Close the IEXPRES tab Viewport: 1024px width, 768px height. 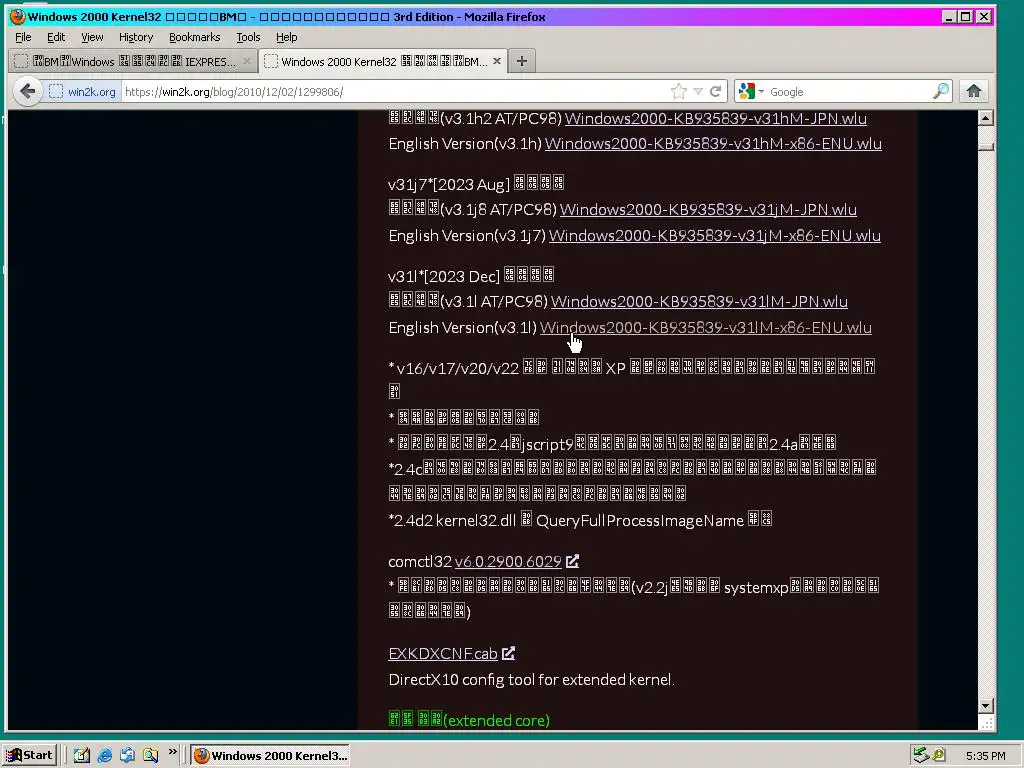click(x=247, y=61)
